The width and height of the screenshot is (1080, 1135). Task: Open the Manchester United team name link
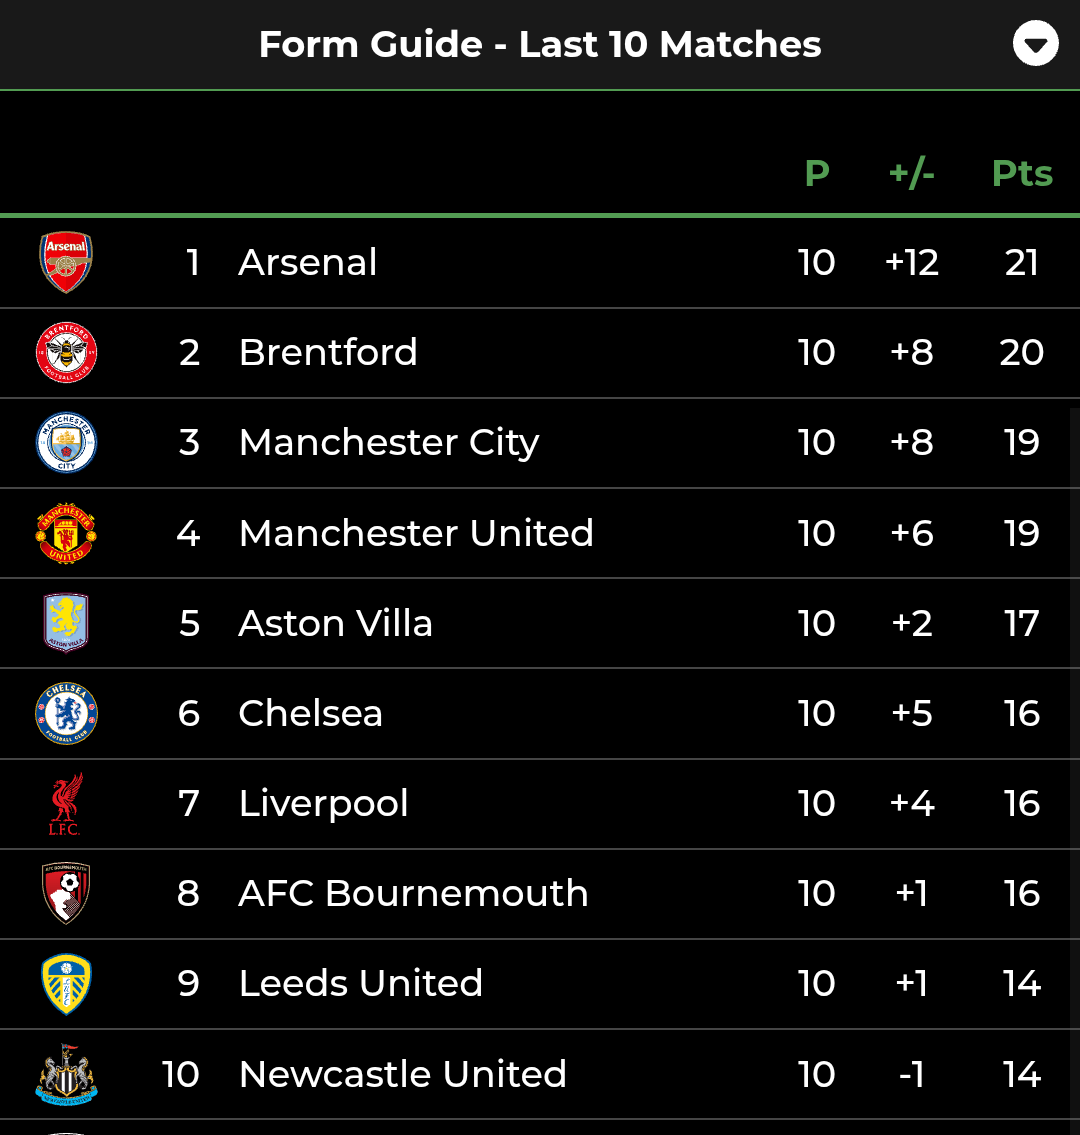tap(416, 533)
